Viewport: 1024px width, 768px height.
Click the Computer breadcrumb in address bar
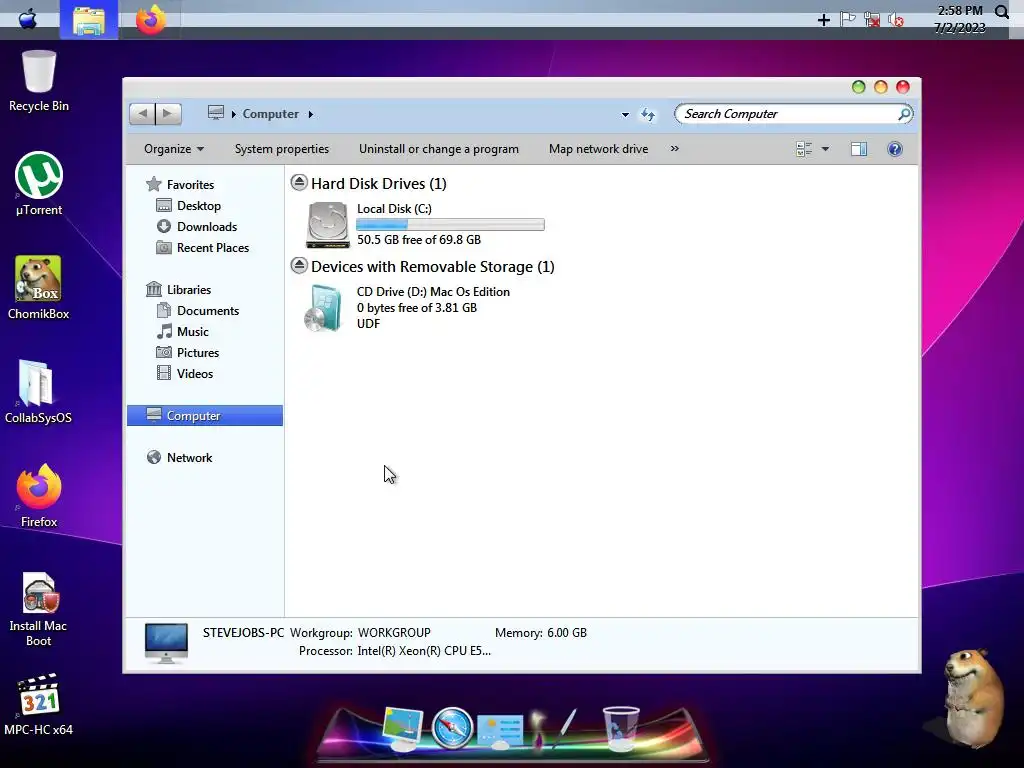pyautogui.click(x=270, y=114)
